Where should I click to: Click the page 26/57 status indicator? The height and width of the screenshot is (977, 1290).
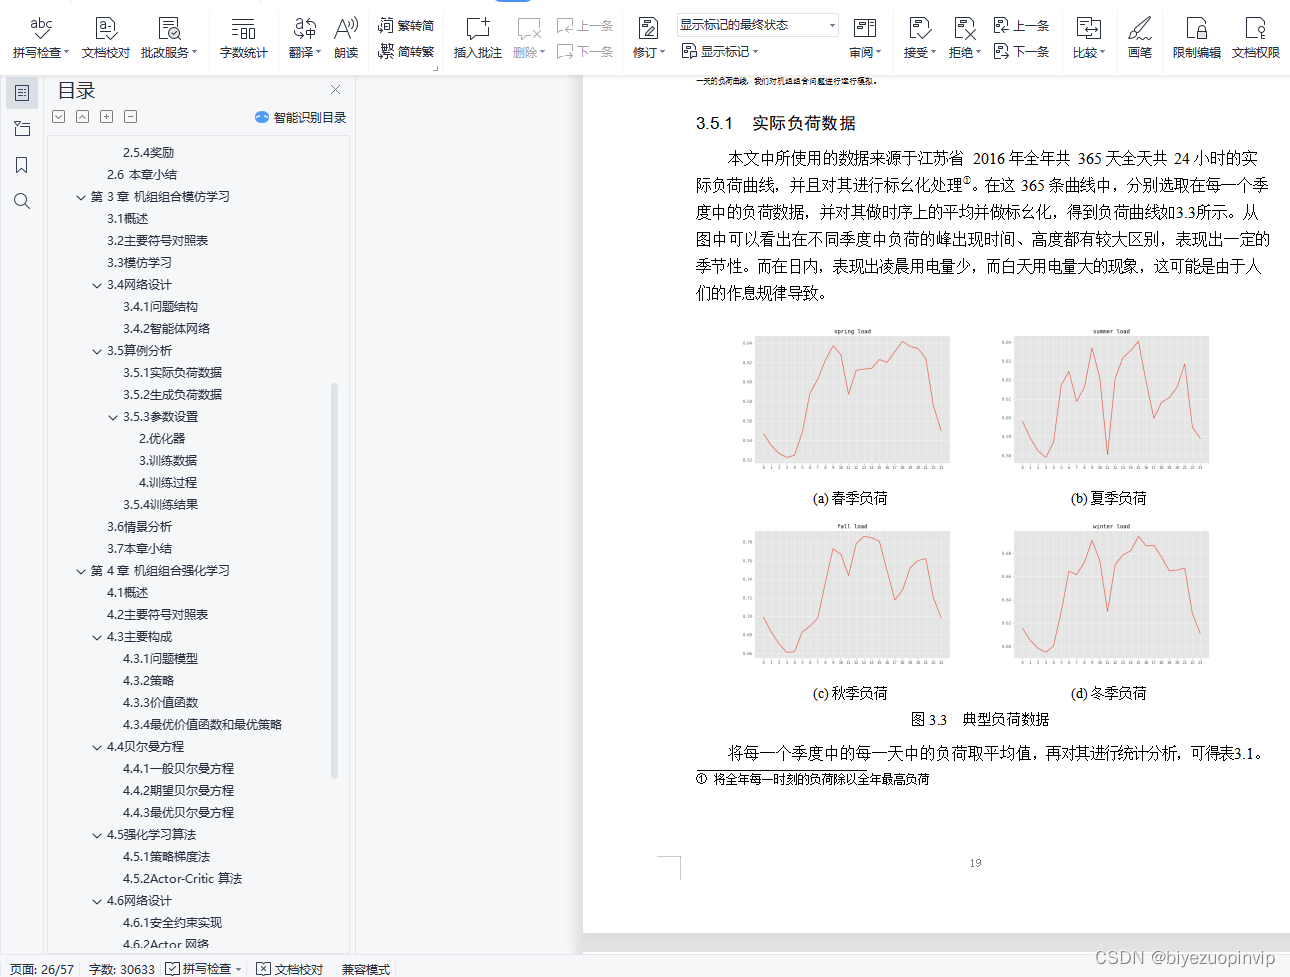(x=42, y=969)
